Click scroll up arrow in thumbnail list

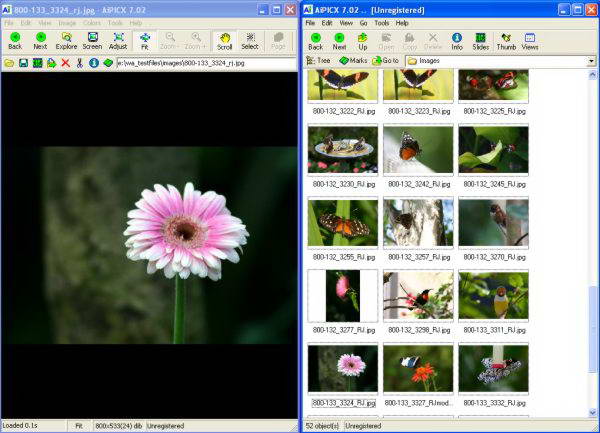[592, 74]
